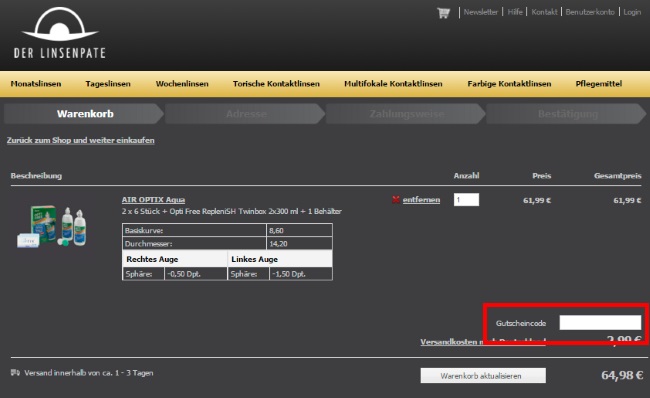Open the Tageslinsen menu

click(108, 84)
